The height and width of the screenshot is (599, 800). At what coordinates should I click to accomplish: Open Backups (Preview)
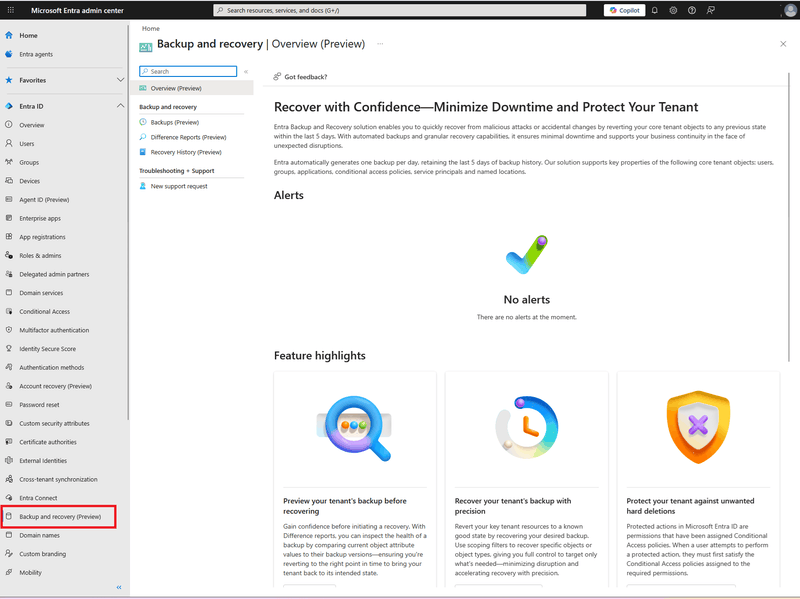click(x=174, y=122)
